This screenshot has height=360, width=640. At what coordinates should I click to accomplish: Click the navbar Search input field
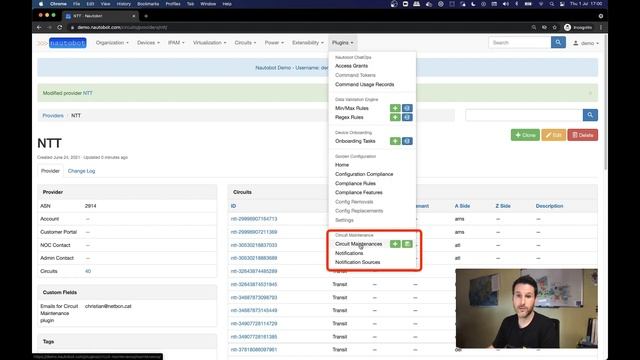click(x=520, y=42)
